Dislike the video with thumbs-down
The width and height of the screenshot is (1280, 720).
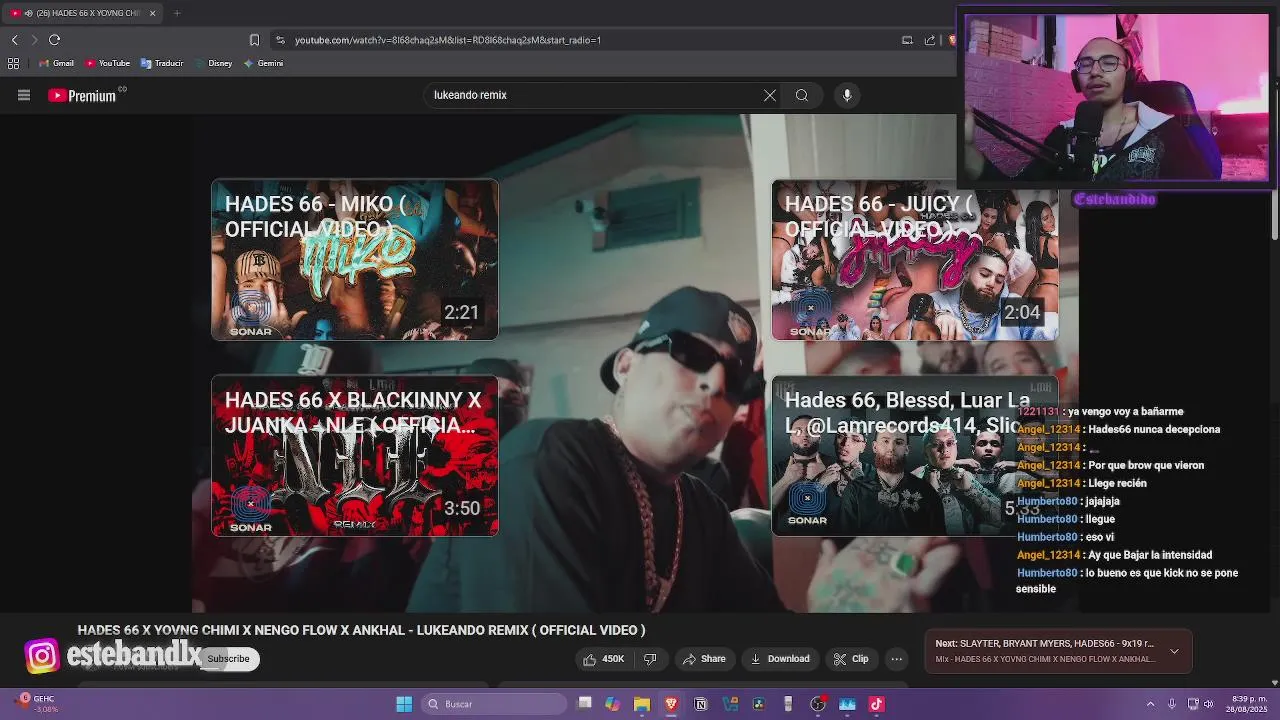click(x=650, y=659)
